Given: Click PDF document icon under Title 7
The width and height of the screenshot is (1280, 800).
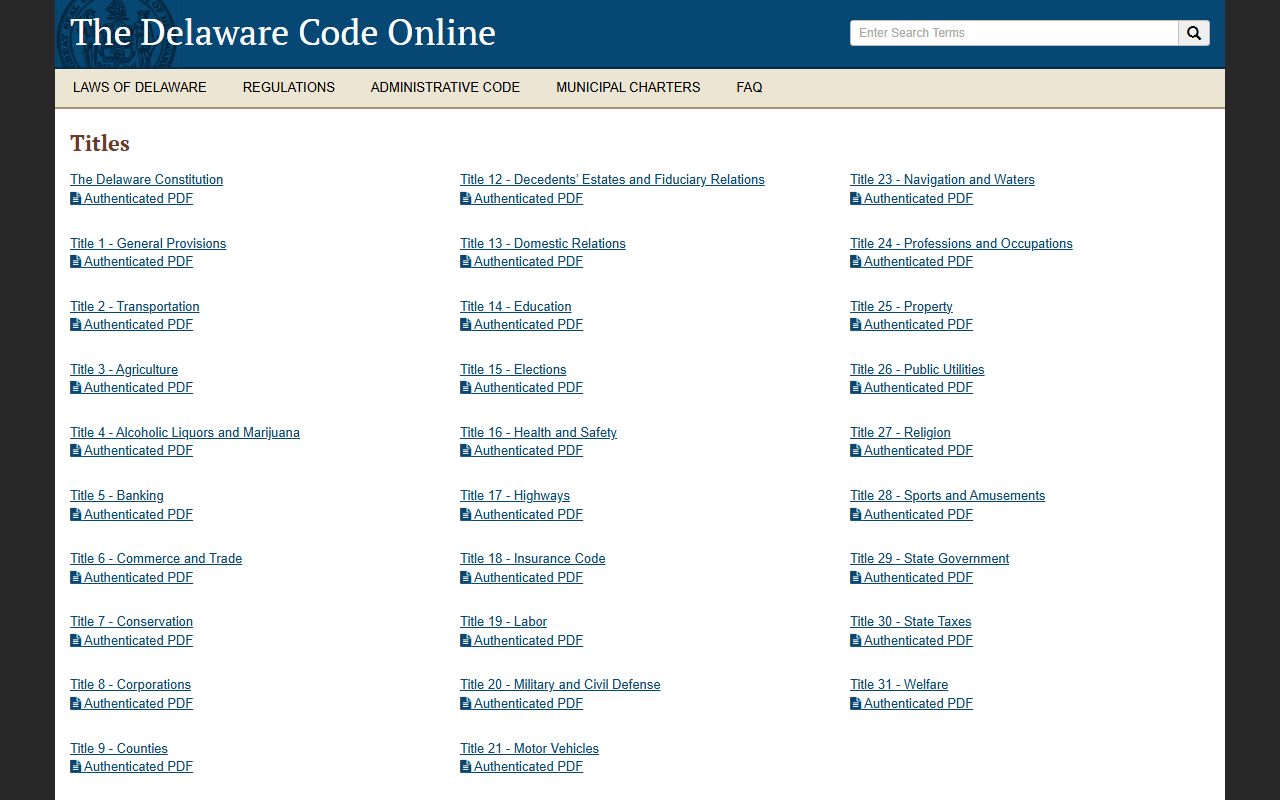Looking at the screenshot, I should click(76, 640).
